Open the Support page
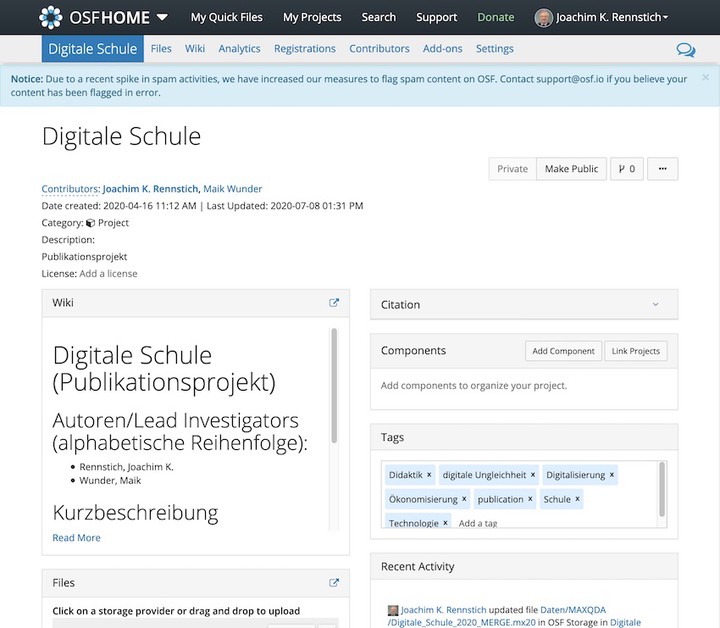The height and width of the screenshot is (628, 720). [436, 17]
